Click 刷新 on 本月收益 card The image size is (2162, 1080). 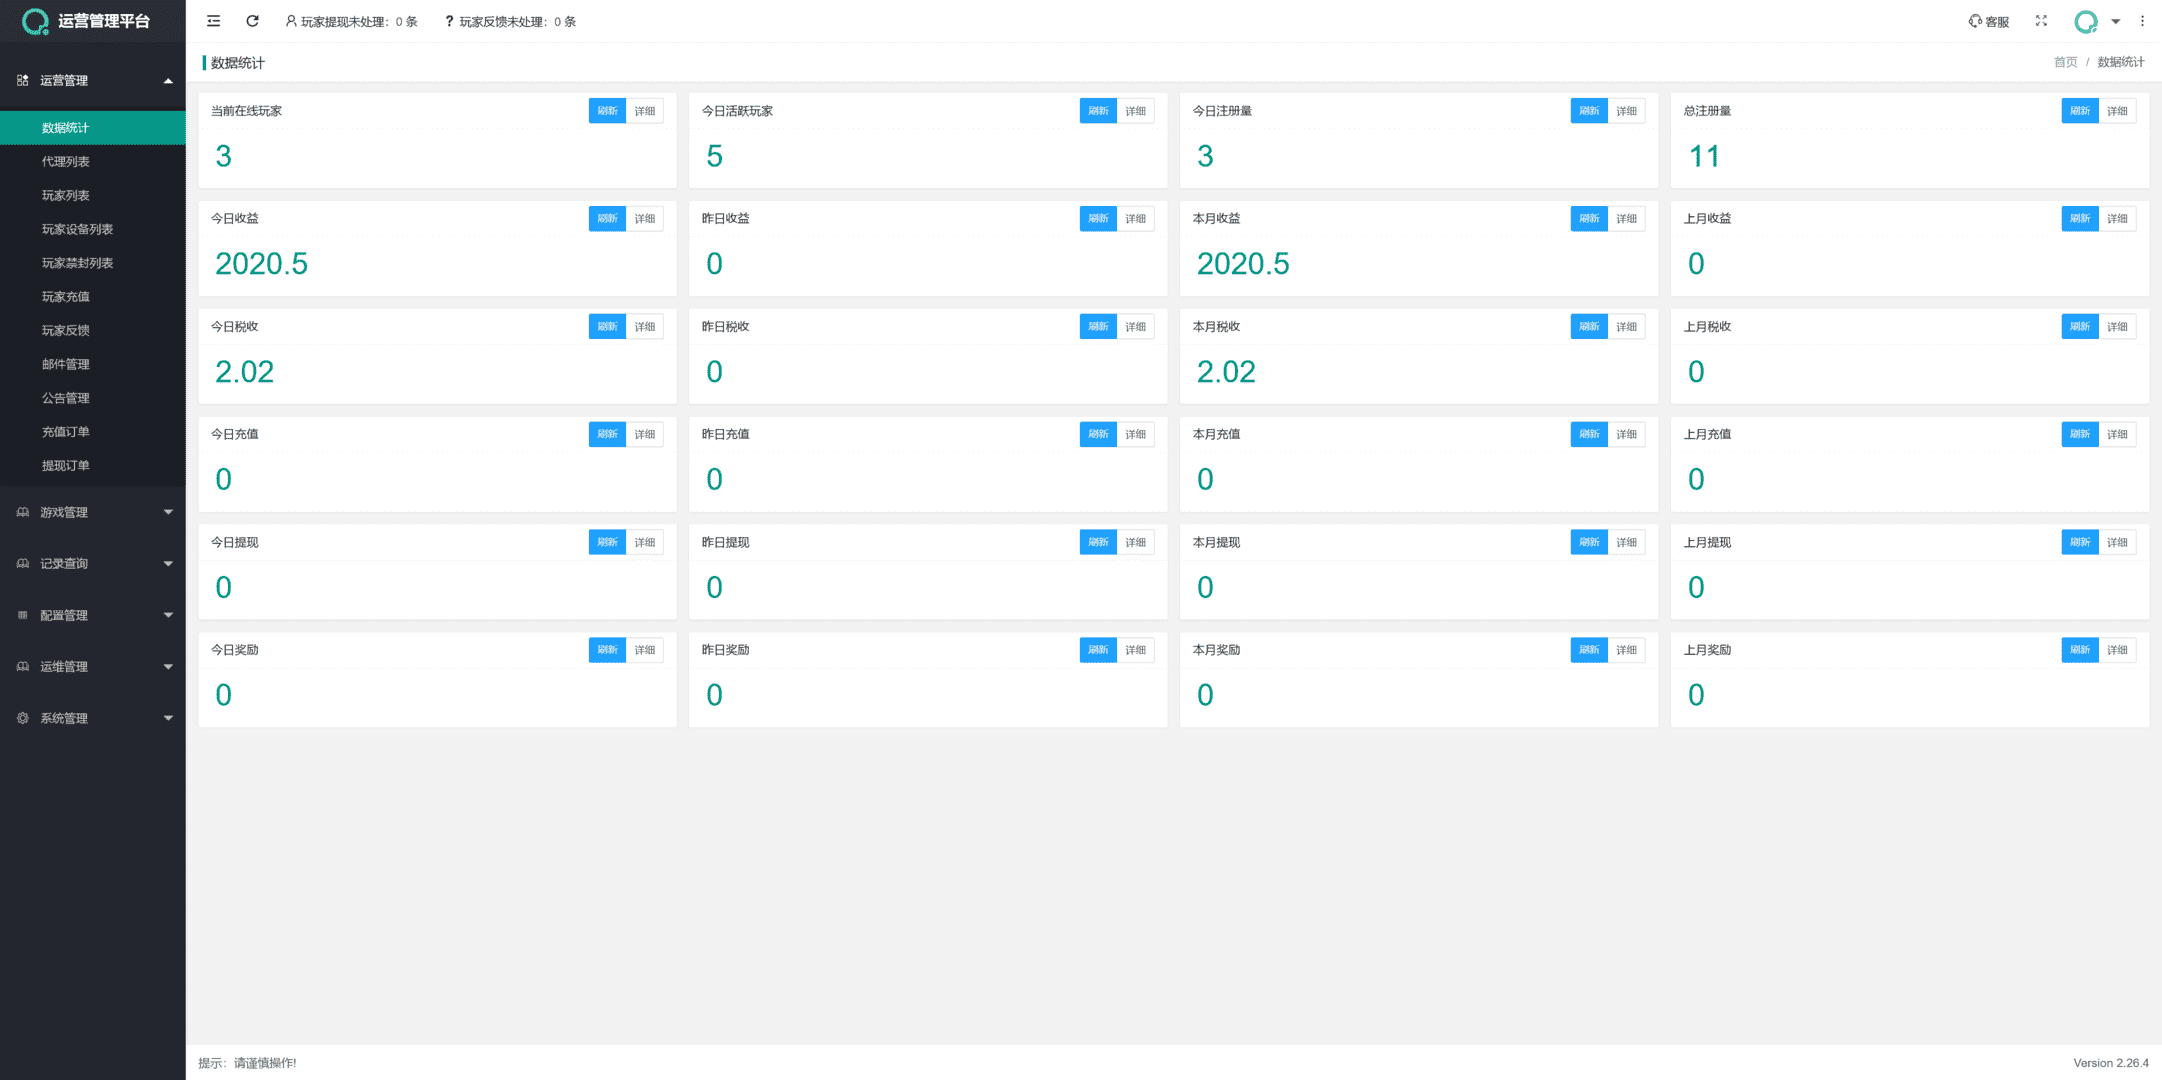point(1588,218)
